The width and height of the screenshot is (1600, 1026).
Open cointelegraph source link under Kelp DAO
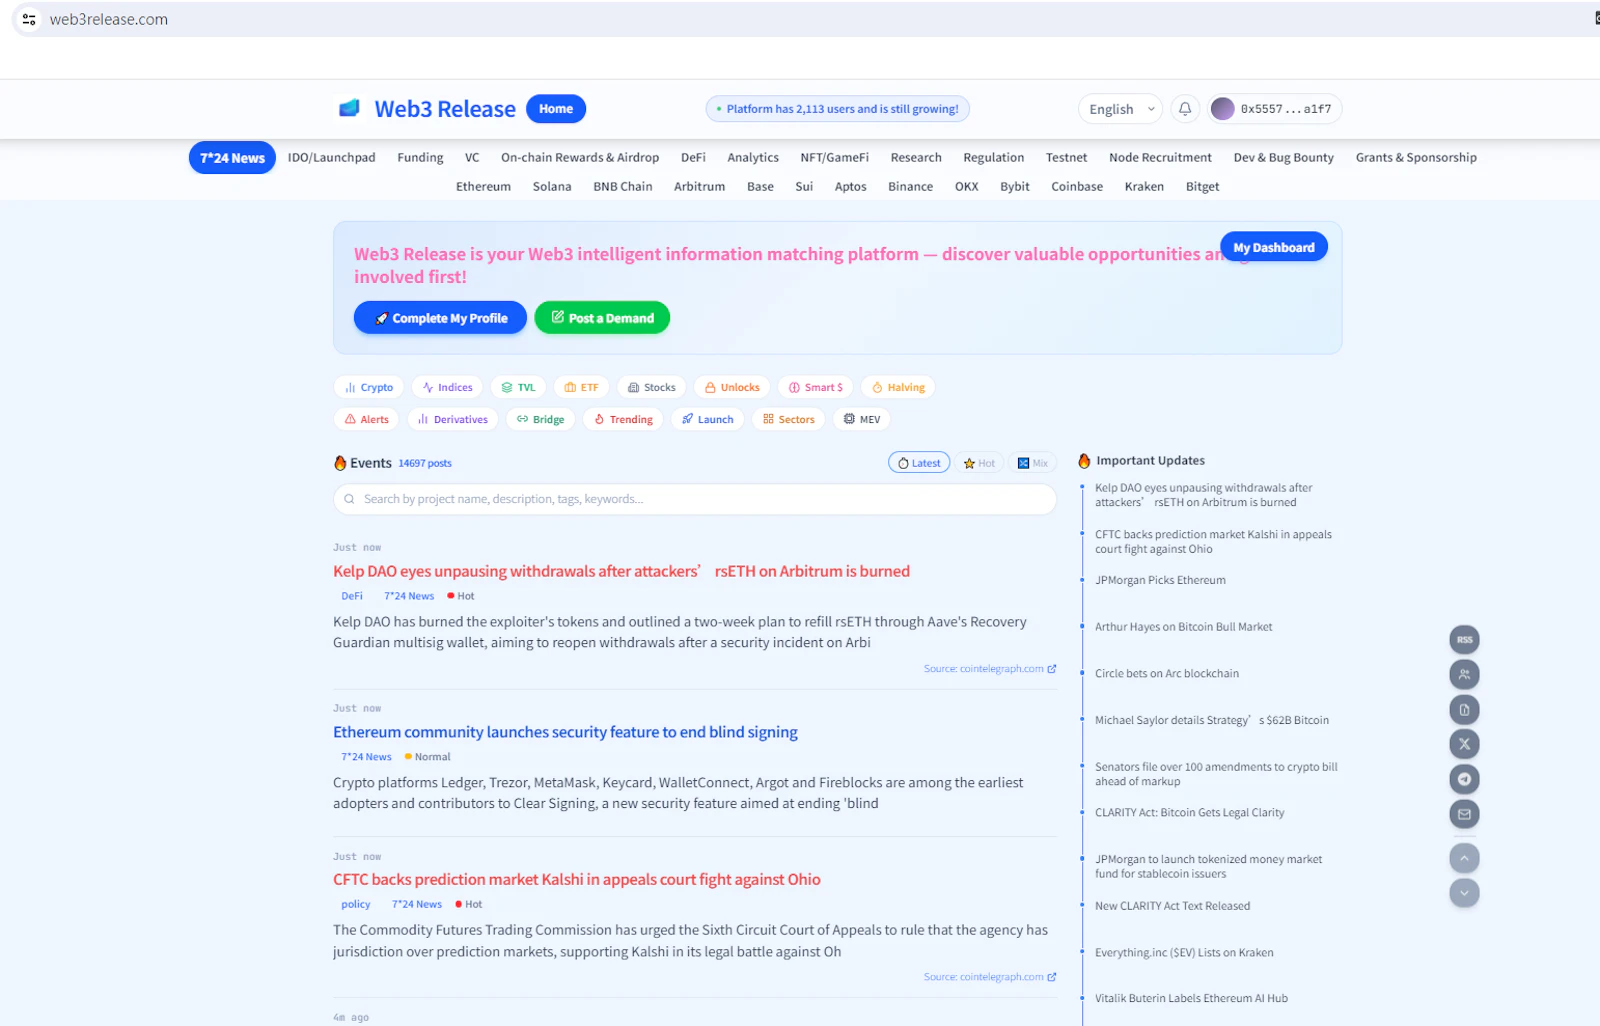point(990,669)
